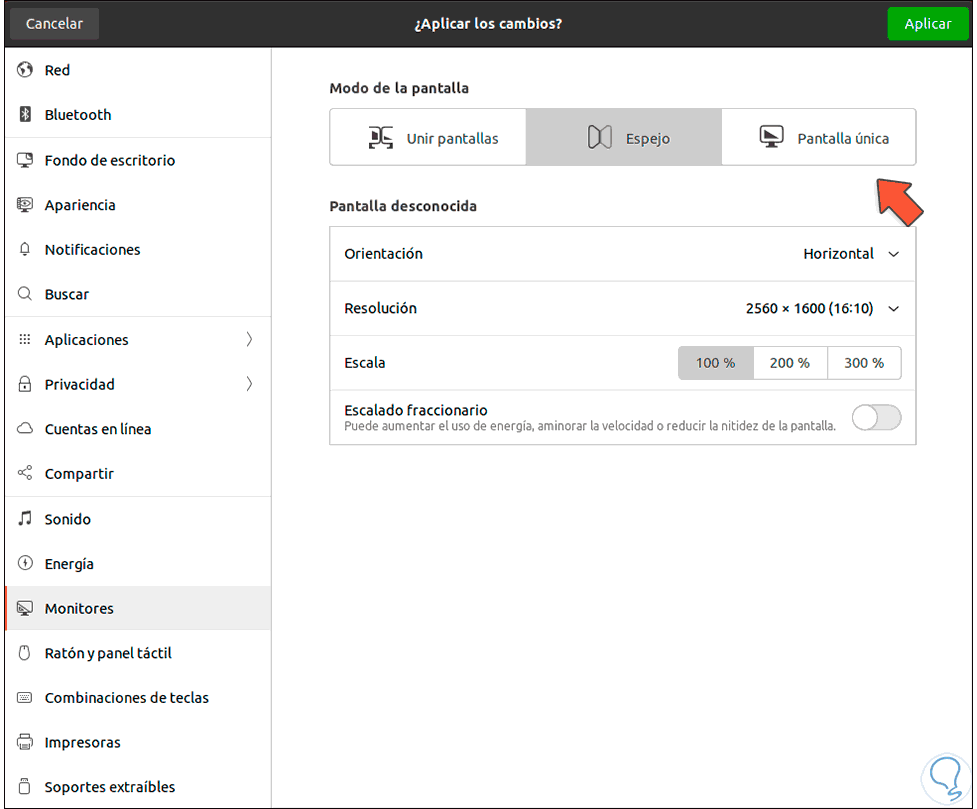Toggle the Escalado fraccionario switch
977x809 pixels.
pyautogui.click(x=876, y=418)
